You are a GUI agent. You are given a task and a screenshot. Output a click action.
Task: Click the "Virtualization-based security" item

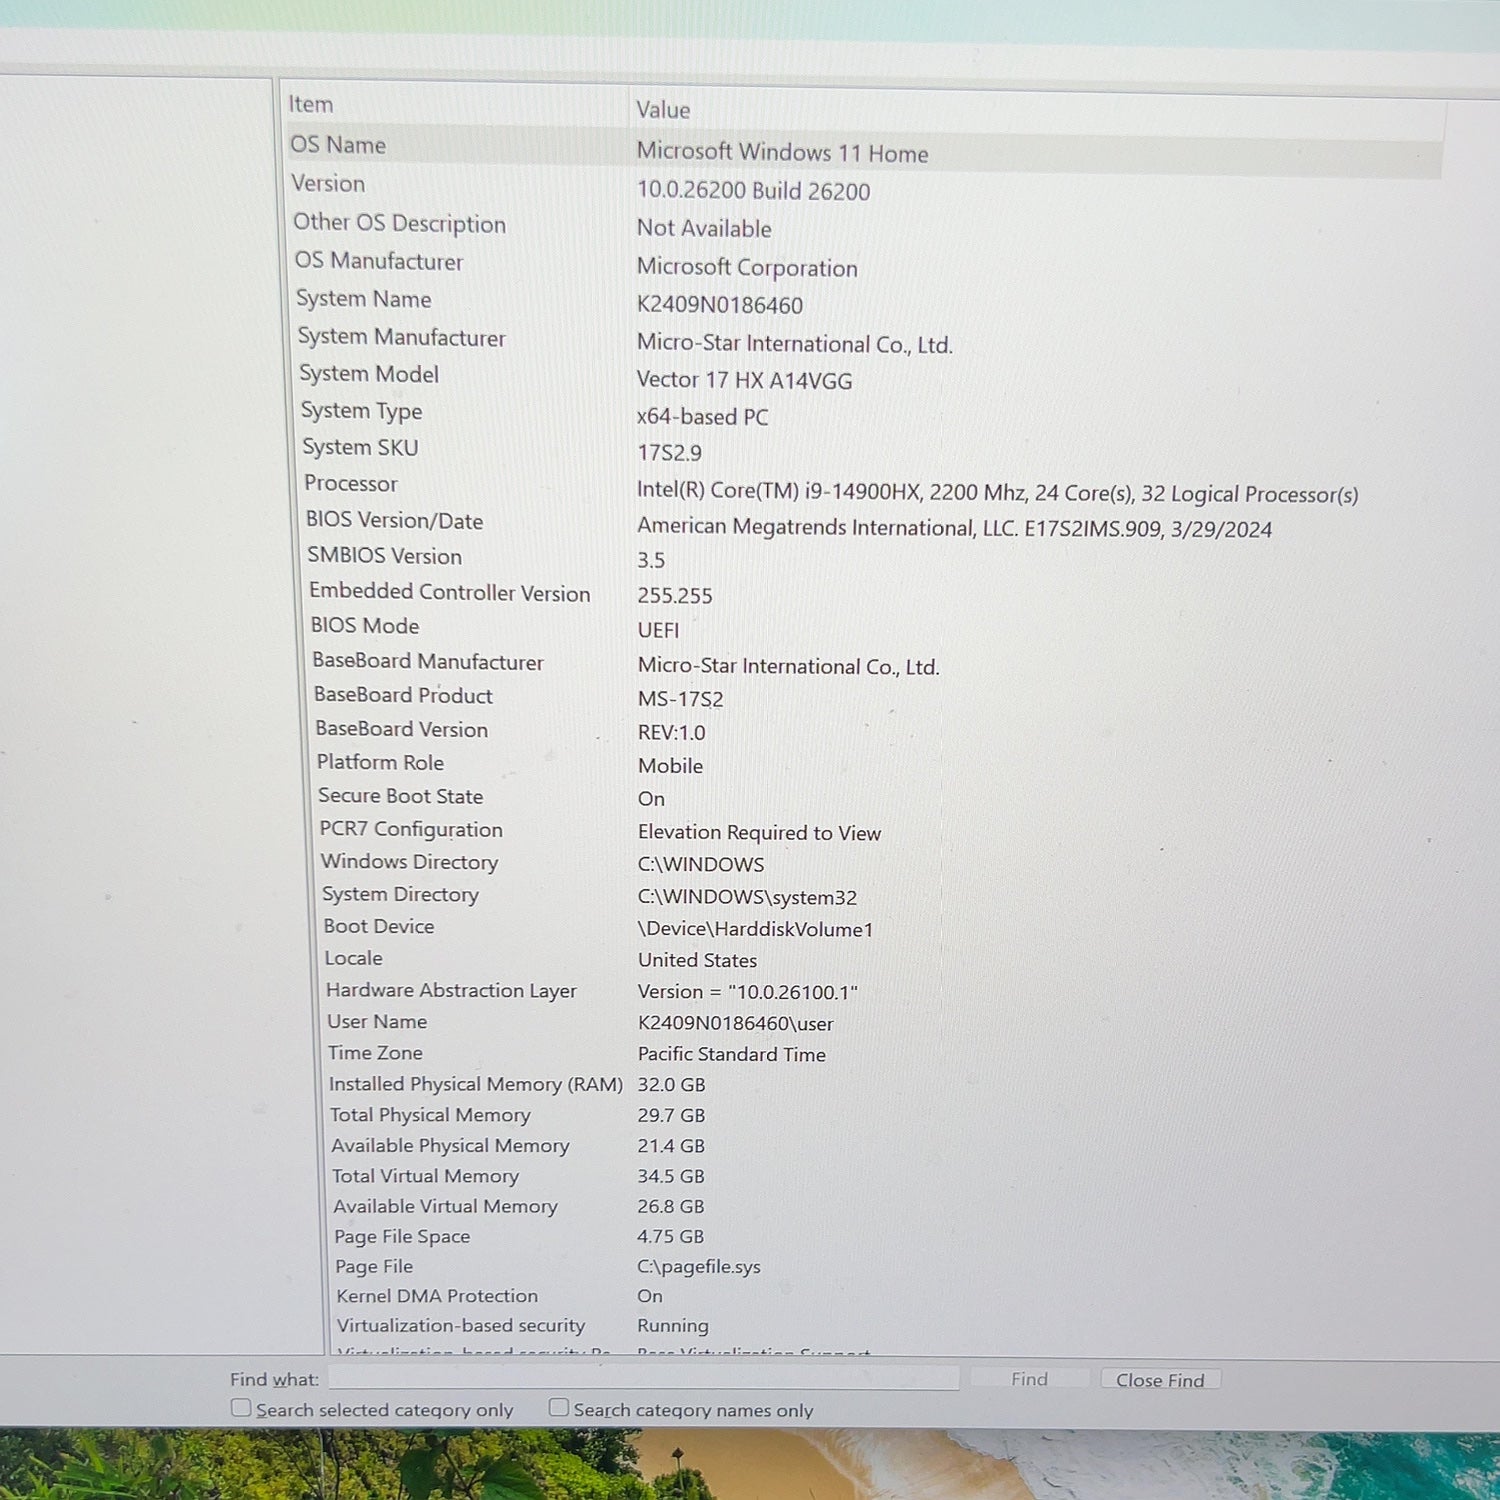tap(461, 1325)
